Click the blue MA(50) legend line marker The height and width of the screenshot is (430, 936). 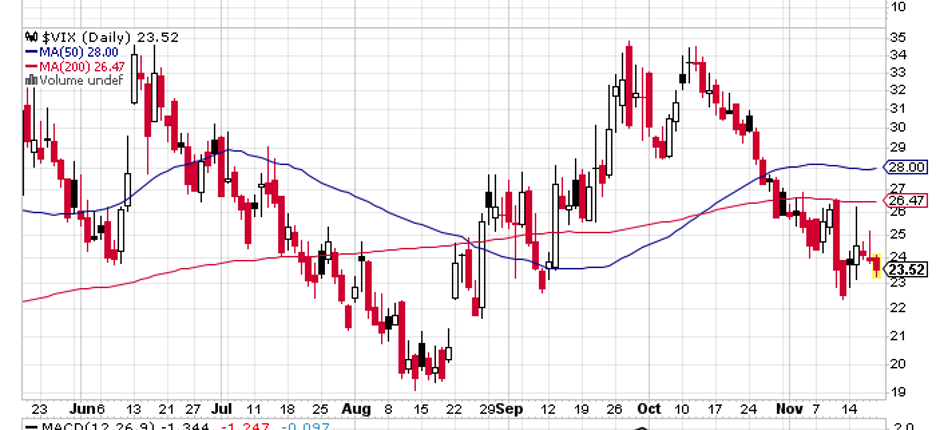(31, 52)
